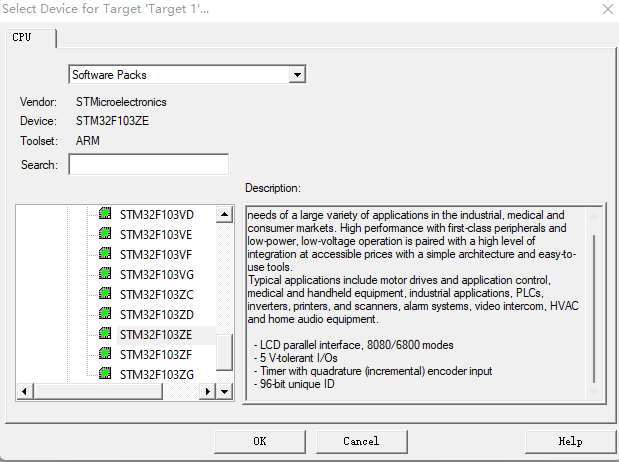Screen dimensions: 619x462
Task: Click device tree scroll right arrow
Action: point(207,392)
